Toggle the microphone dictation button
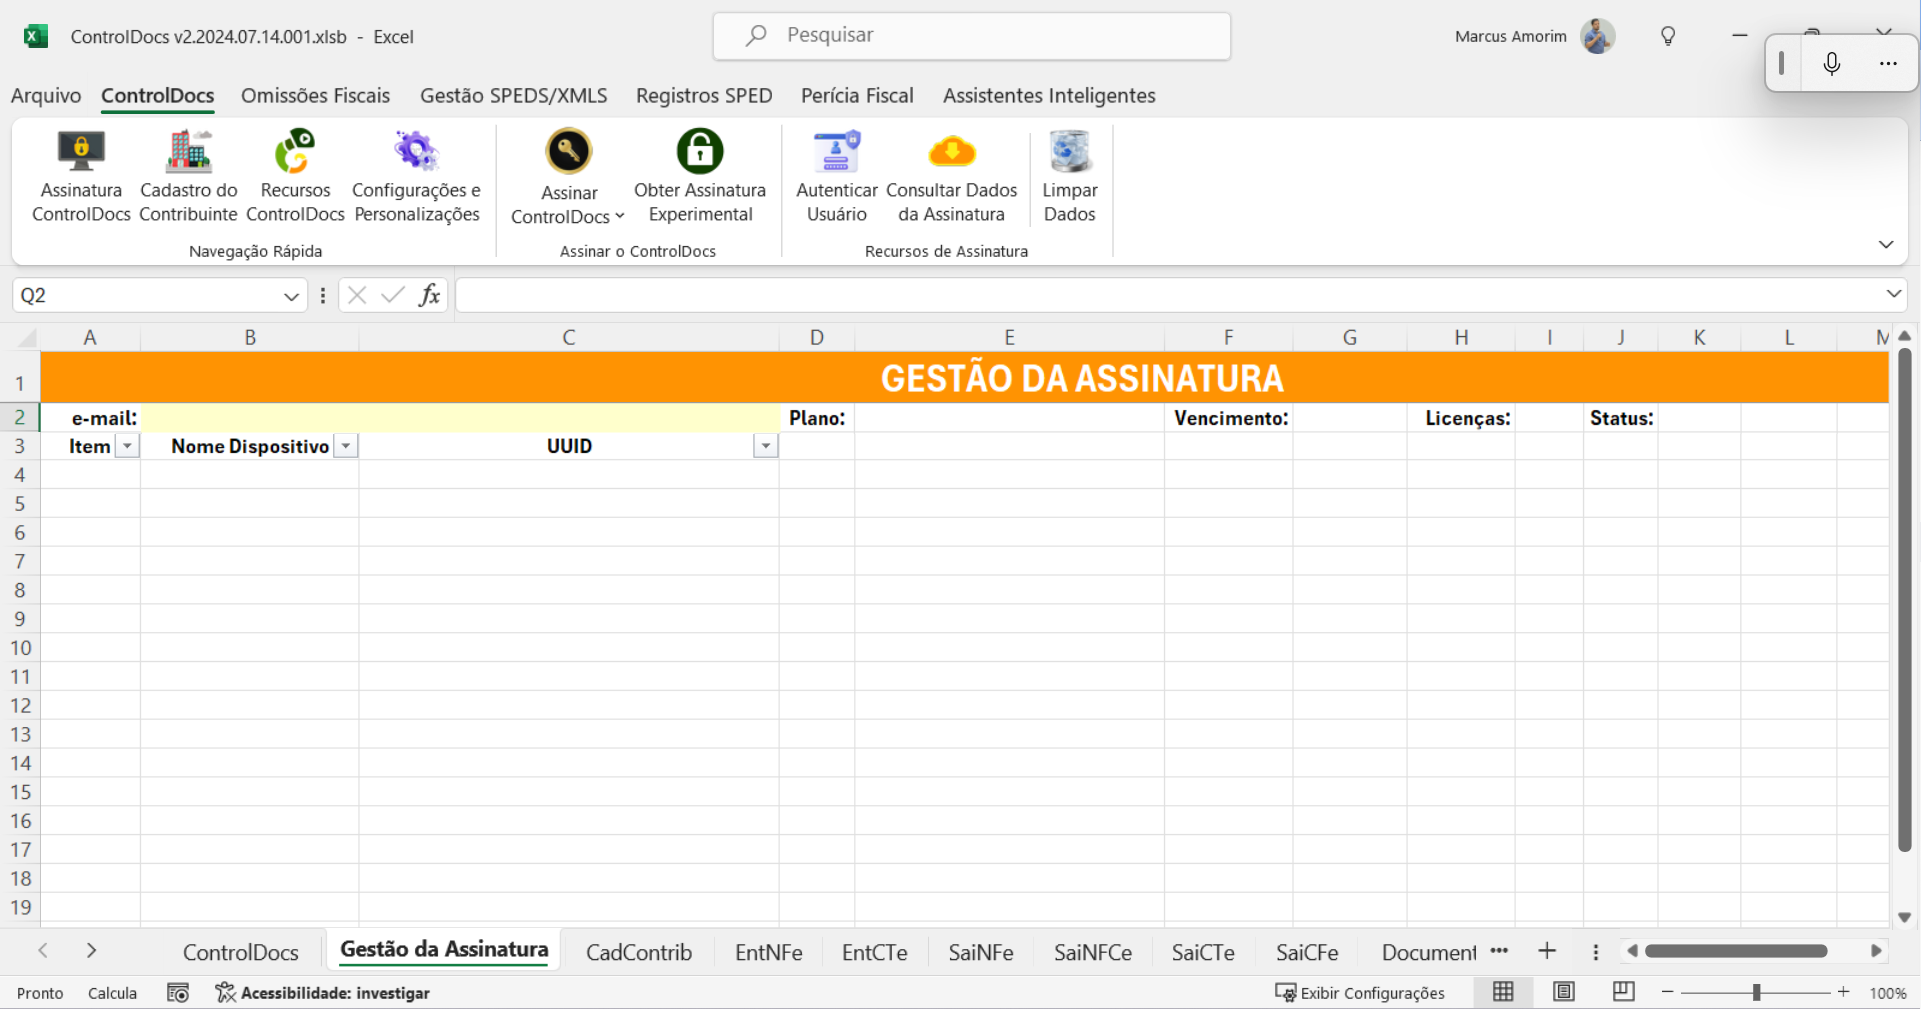The width and height of the screenshot is (1921, 1009). [x=1831, y=64]
